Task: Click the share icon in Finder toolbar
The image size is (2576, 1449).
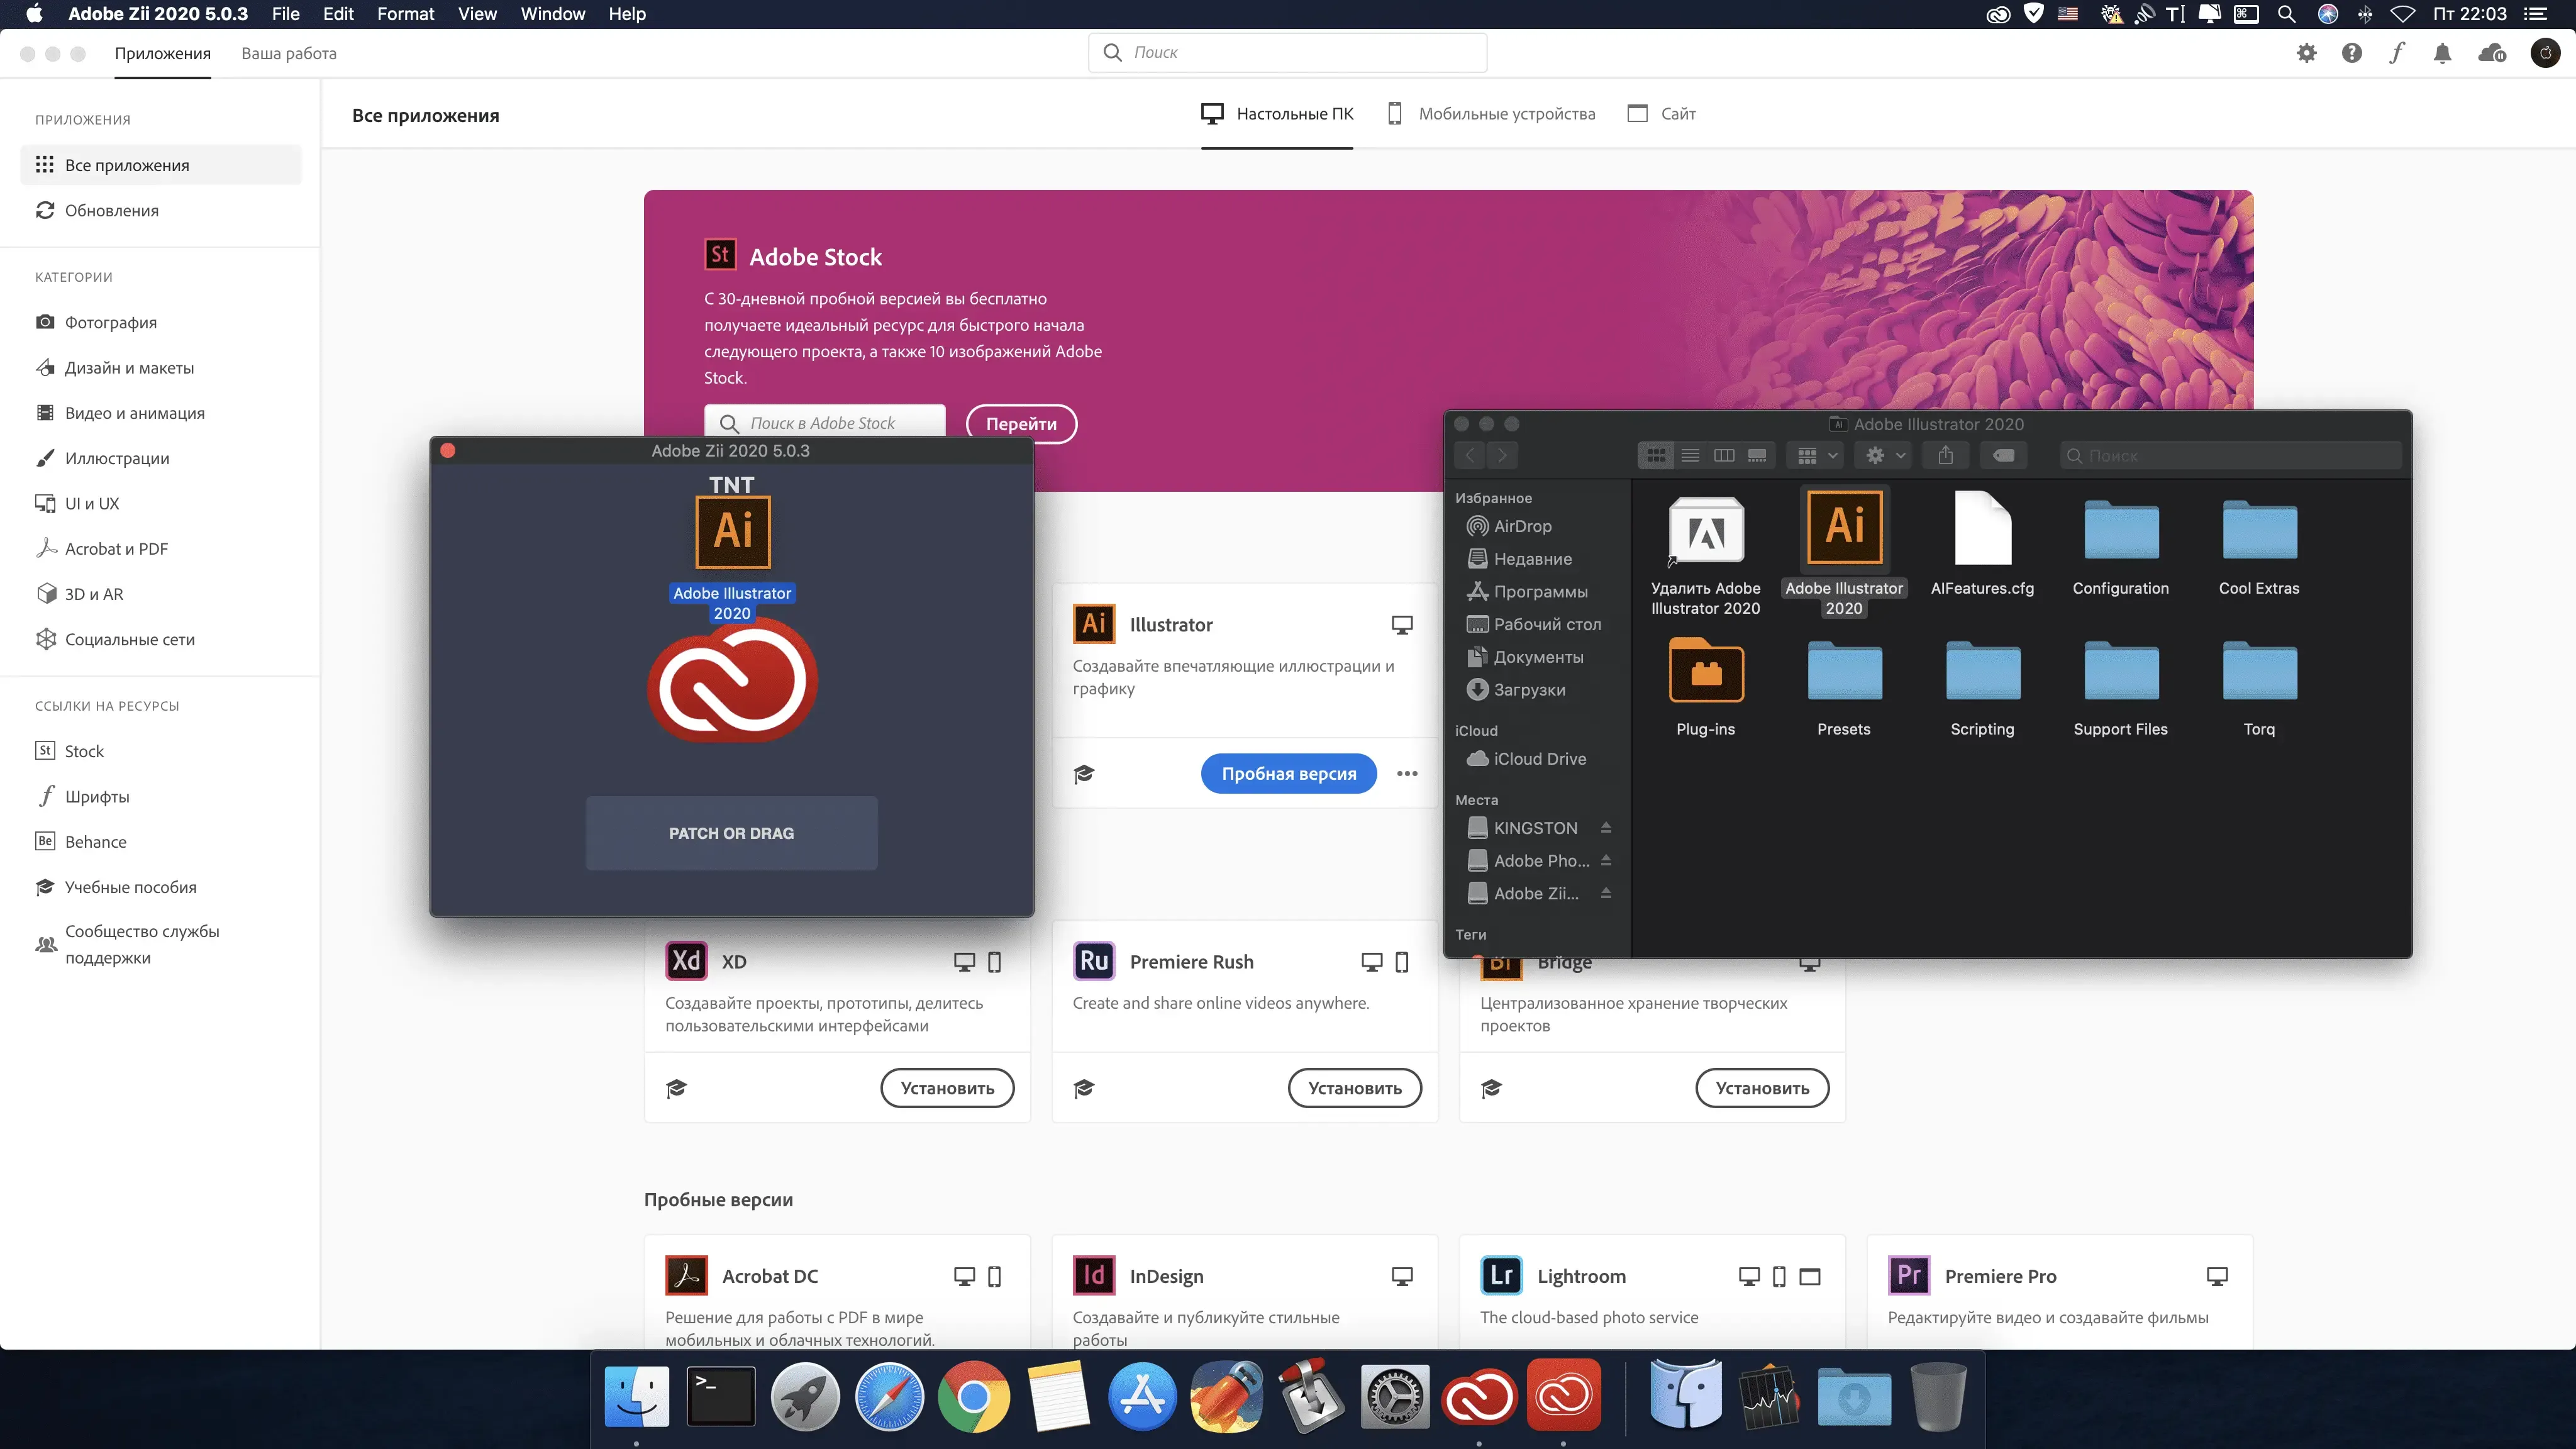Action: pos(1945,455)
